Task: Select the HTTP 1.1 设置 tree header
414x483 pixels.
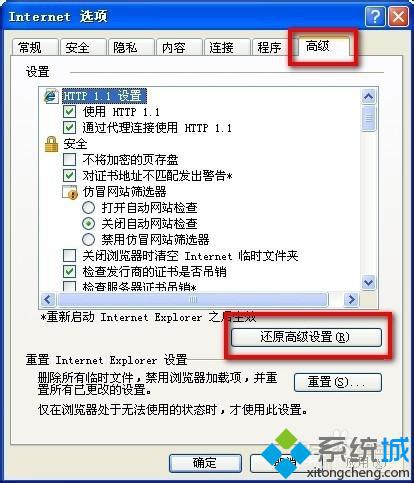Action: [x=104, y=96]
